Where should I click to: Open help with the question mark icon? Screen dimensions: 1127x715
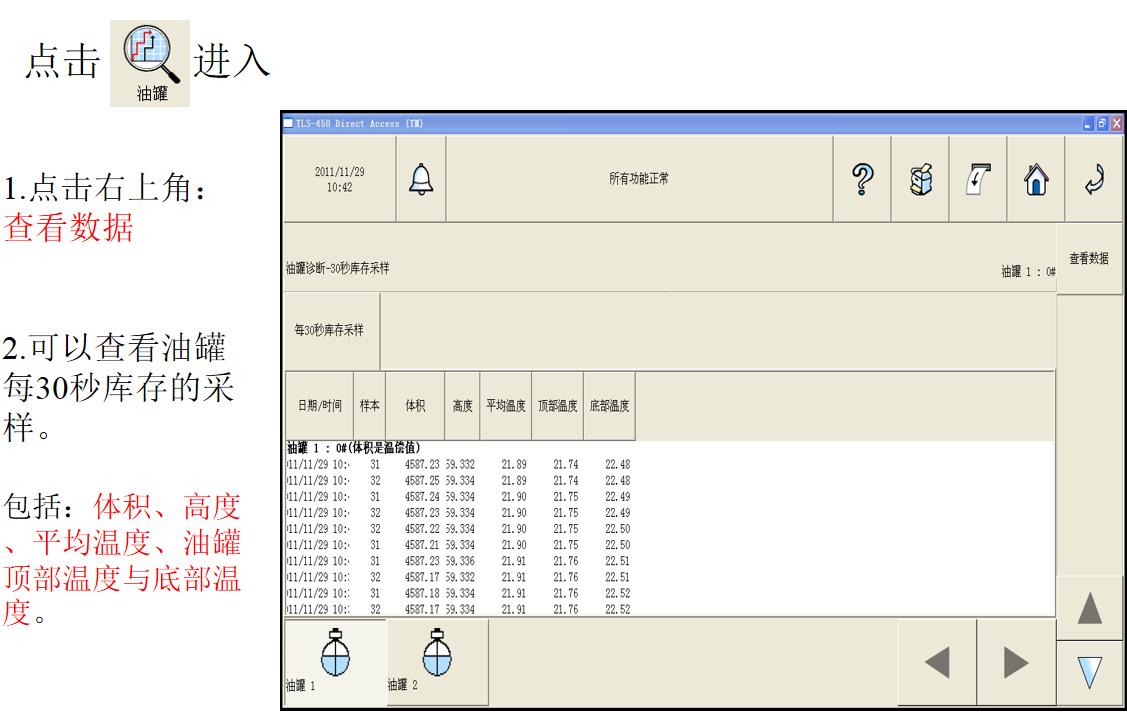click(x=862, y=178)
